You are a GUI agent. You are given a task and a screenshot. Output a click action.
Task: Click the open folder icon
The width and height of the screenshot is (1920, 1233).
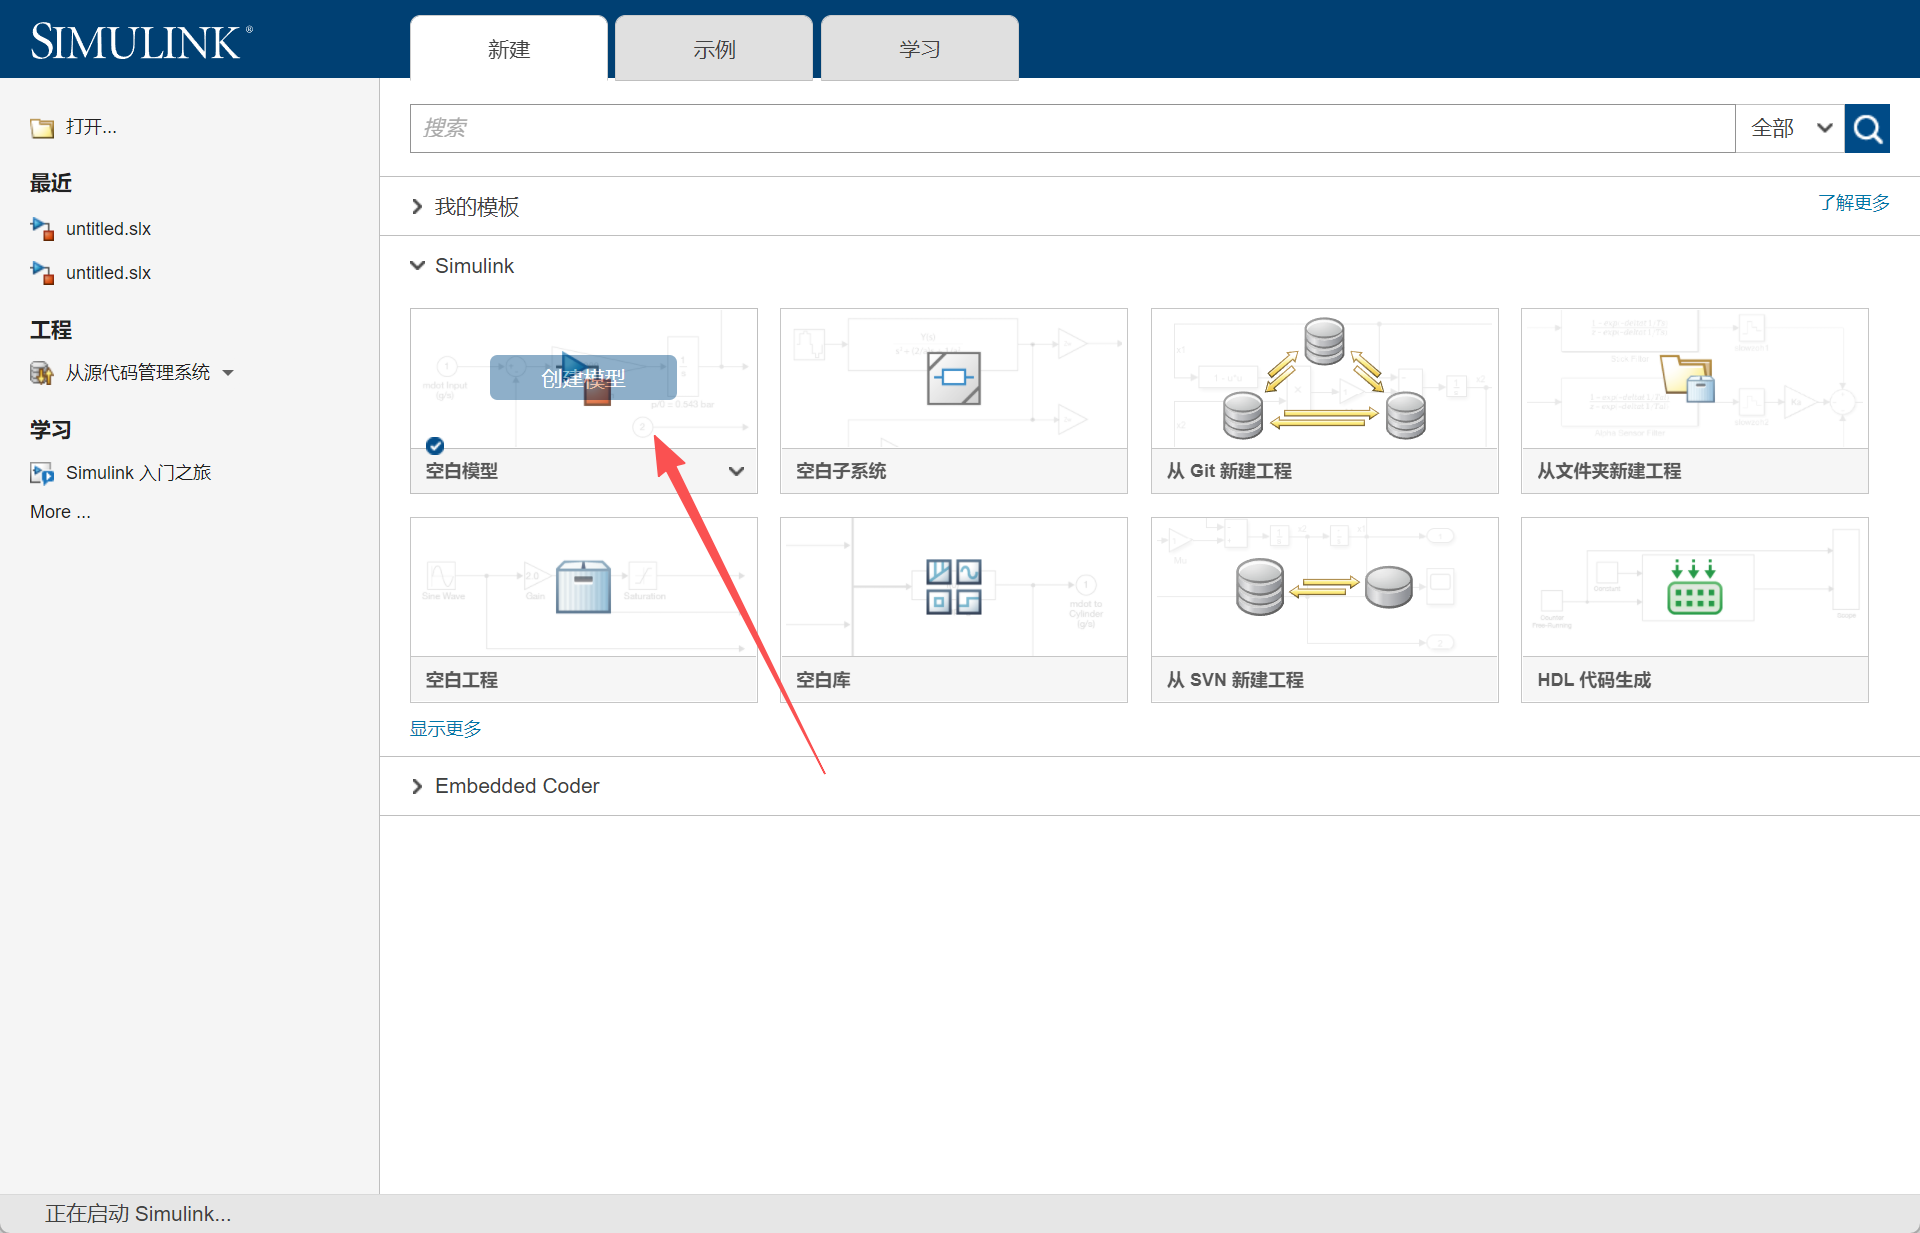pyautogui.click(x=42, y=128)
